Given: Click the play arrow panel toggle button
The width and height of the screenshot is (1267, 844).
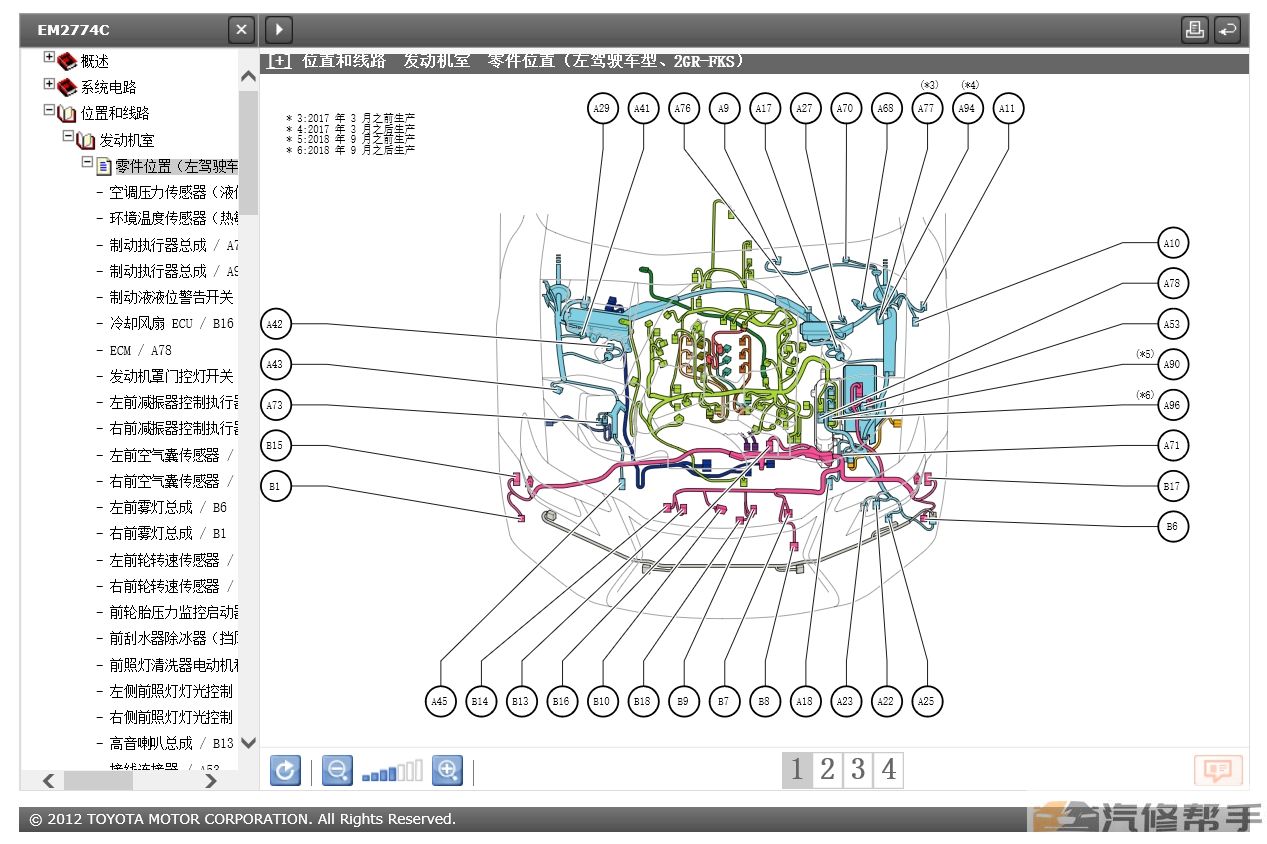Looking at the screenshot, I should pyautogui.click(x=278, y=30).
